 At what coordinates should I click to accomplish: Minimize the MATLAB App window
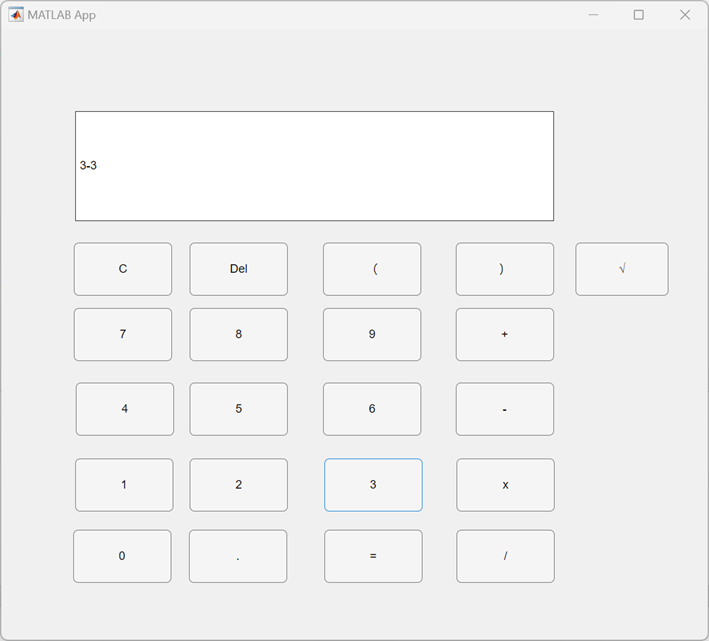593,15
